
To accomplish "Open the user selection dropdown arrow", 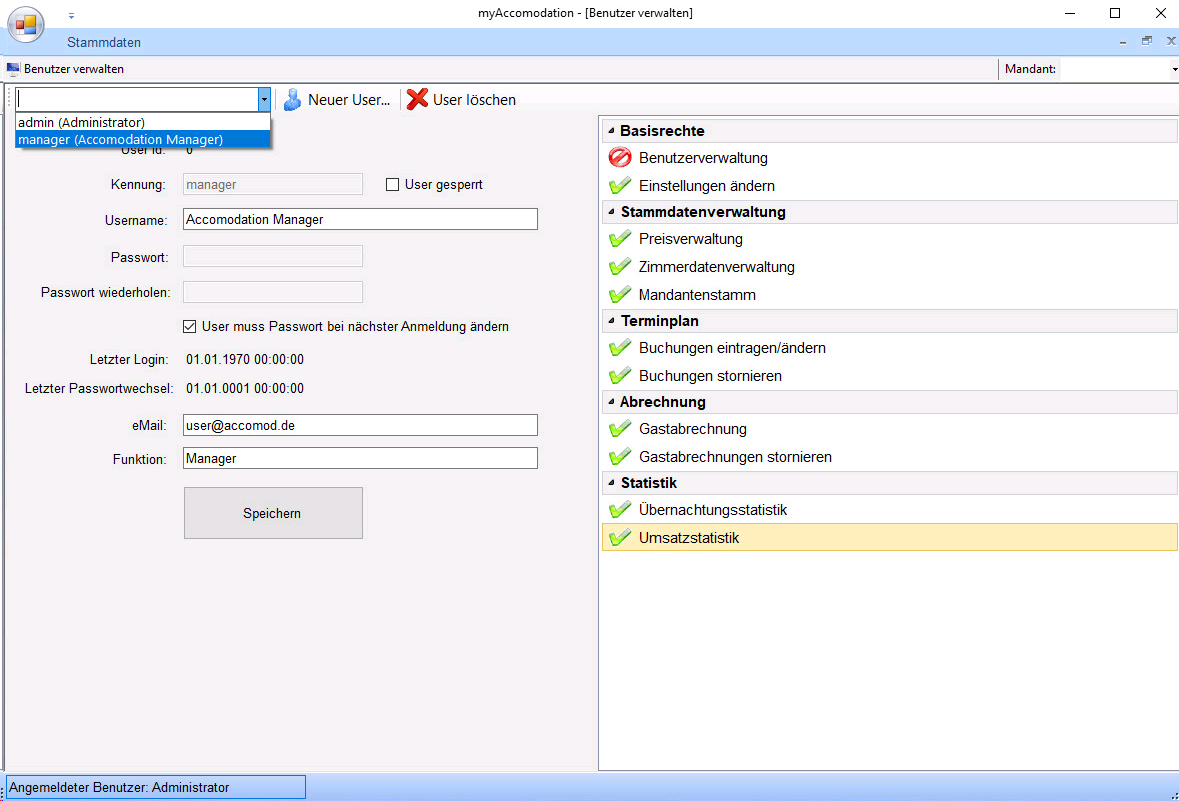I will [x=264, y=99].
